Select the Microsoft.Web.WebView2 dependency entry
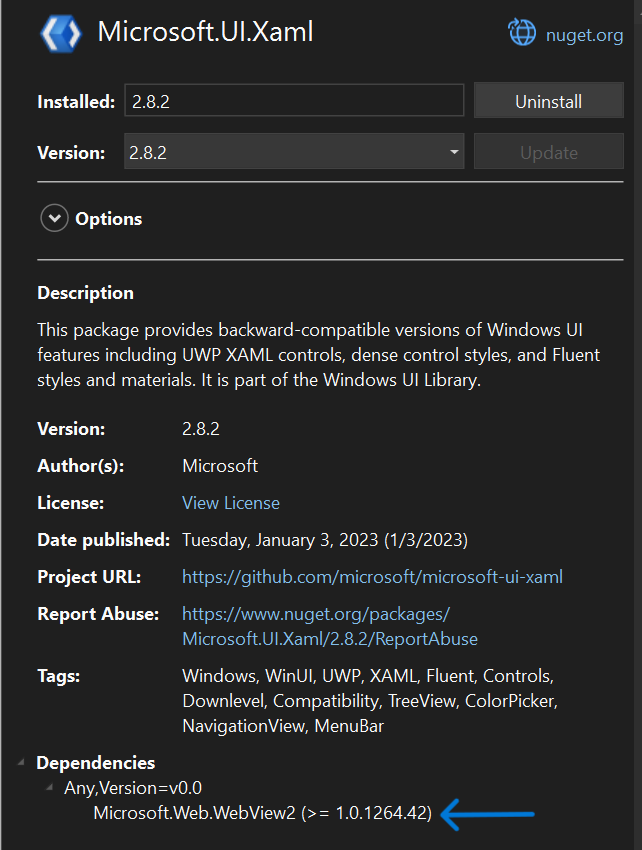This screenshot has height=850, width=642. click(x=258, y=813)
